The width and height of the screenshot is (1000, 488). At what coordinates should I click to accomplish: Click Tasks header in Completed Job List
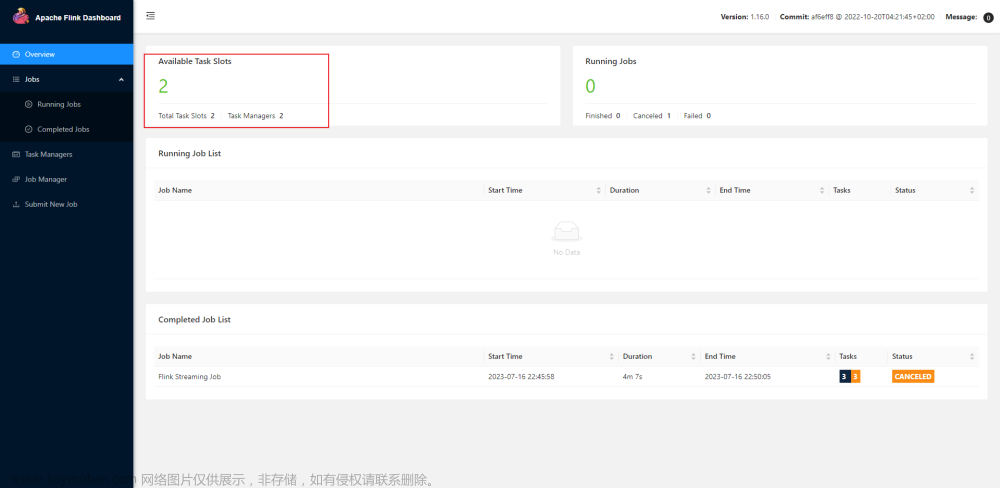tap(848, 357)
